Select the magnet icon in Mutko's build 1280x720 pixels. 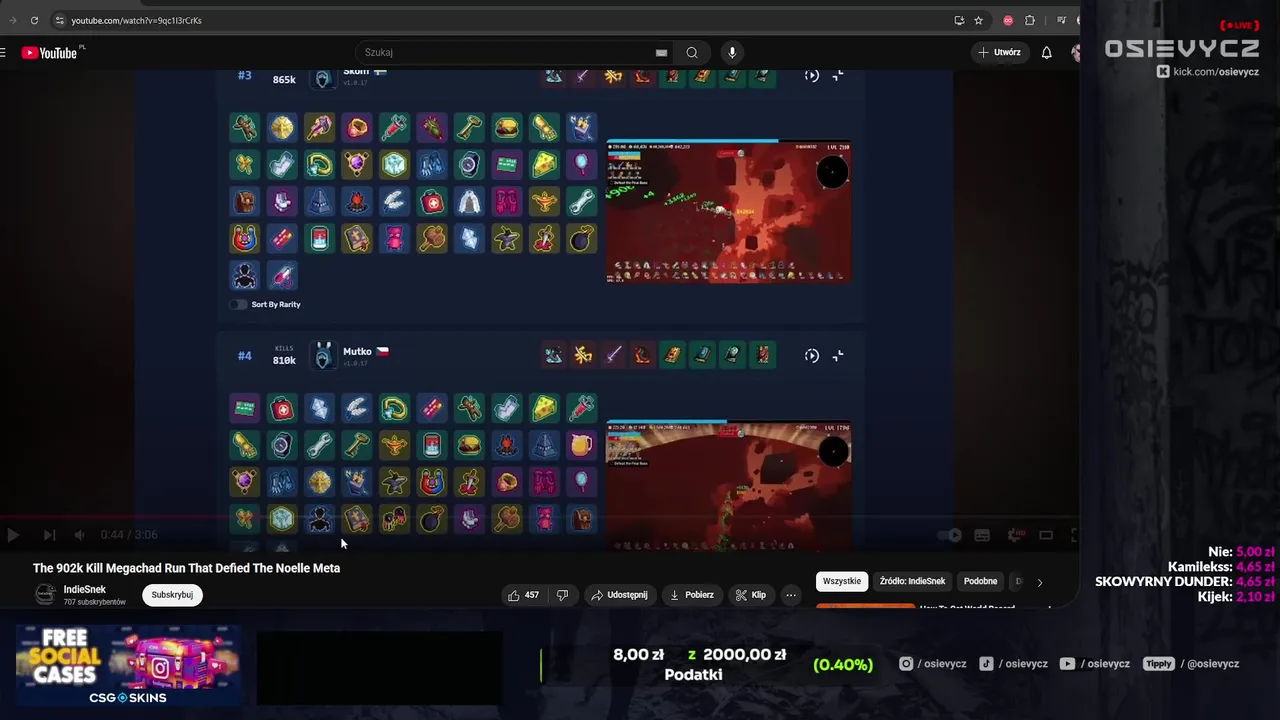pos(432,482)
